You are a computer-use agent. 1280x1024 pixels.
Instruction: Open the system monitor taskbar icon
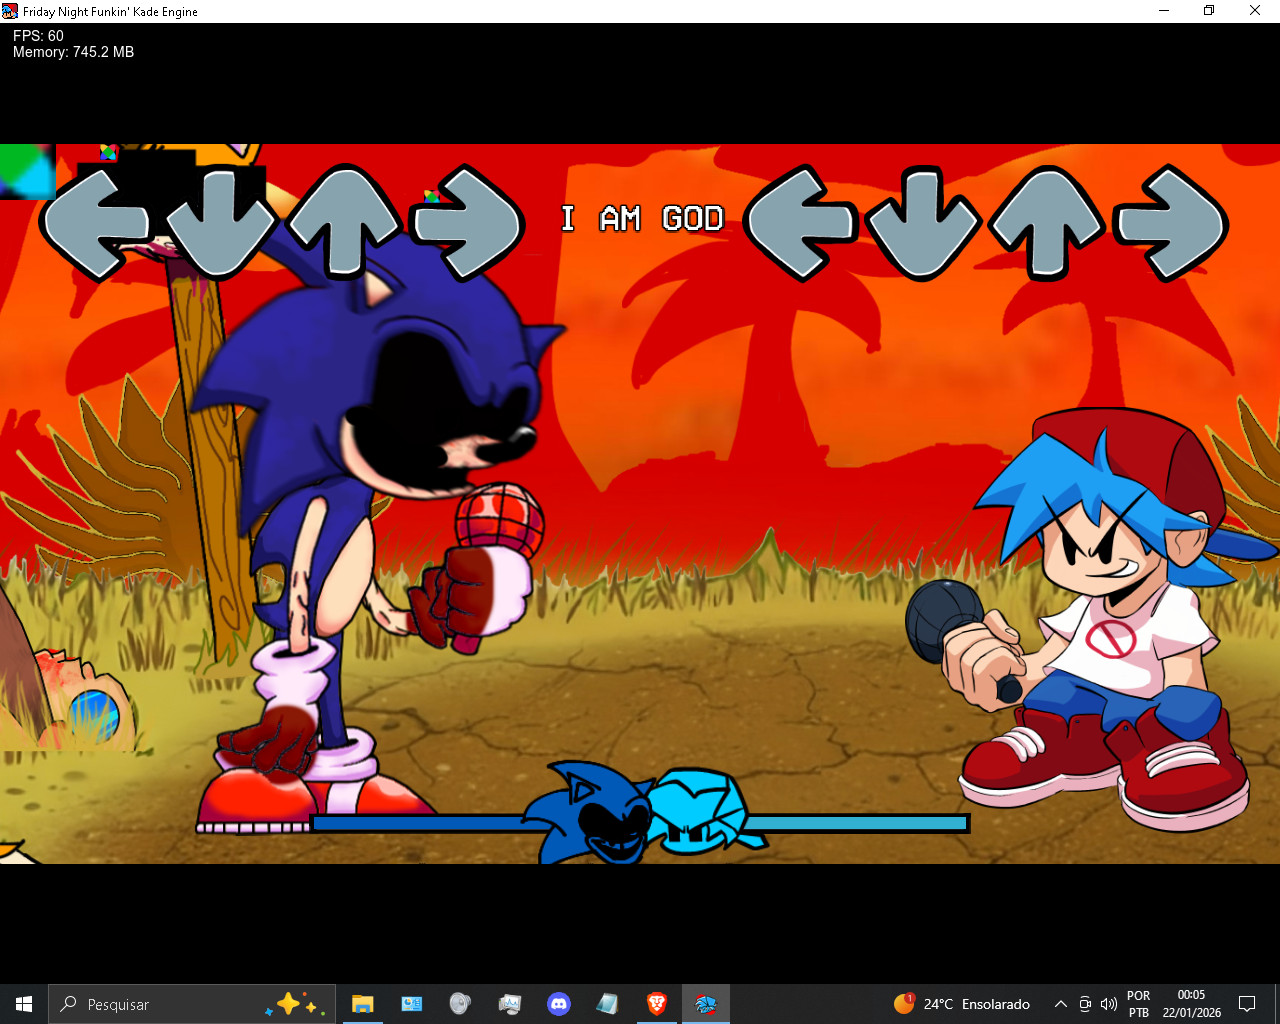(509, 1004)
